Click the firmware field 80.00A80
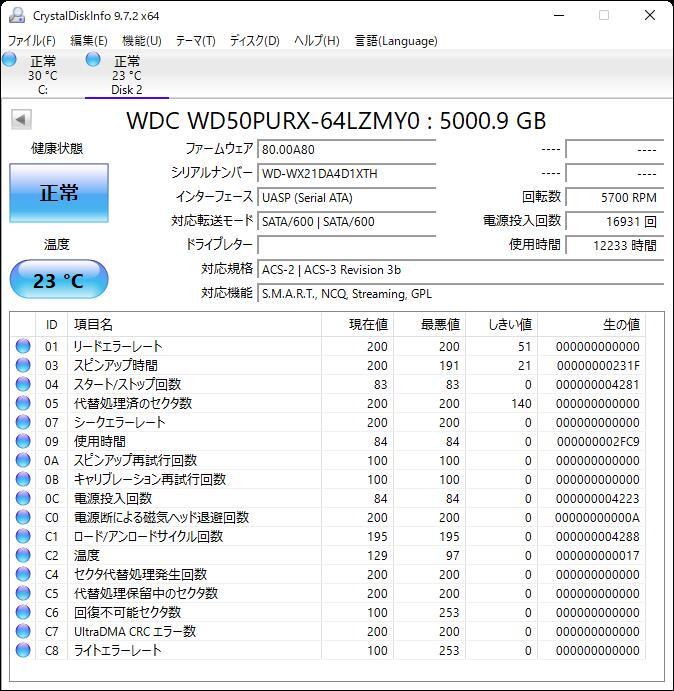This screenshot has height=691, width=674. (x=346, y=149)
